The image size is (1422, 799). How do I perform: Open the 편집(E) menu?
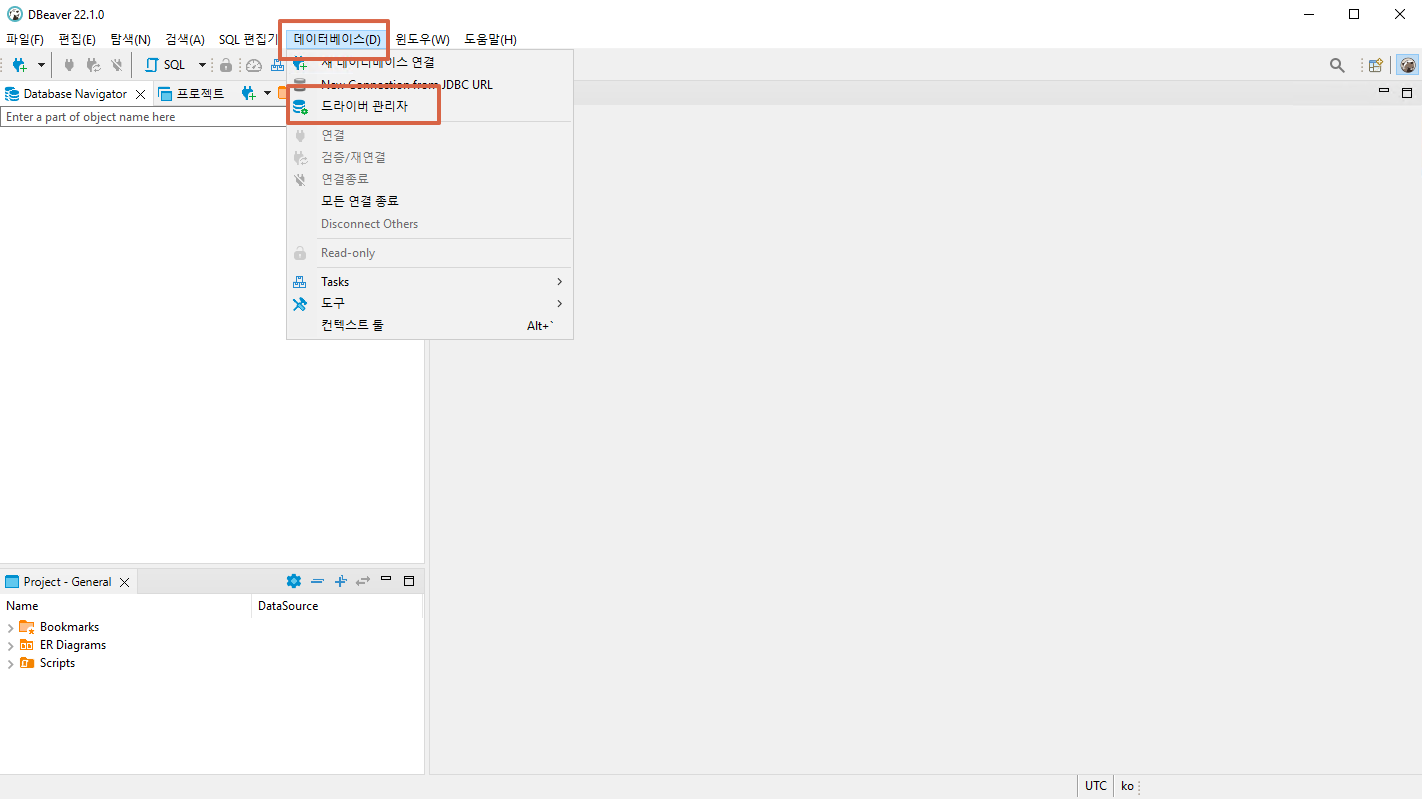77,39
